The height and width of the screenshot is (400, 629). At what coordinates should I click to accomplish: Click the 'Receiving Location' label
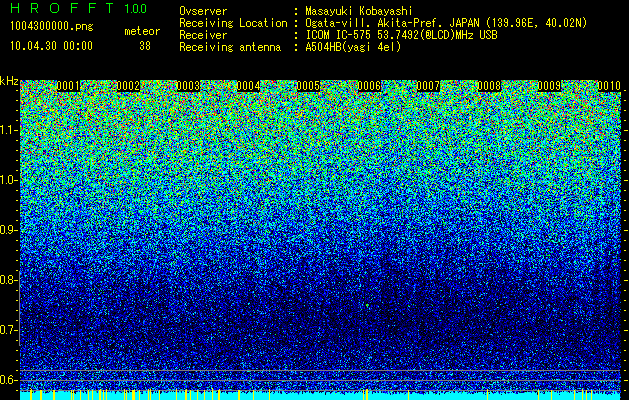click(233, 23)
